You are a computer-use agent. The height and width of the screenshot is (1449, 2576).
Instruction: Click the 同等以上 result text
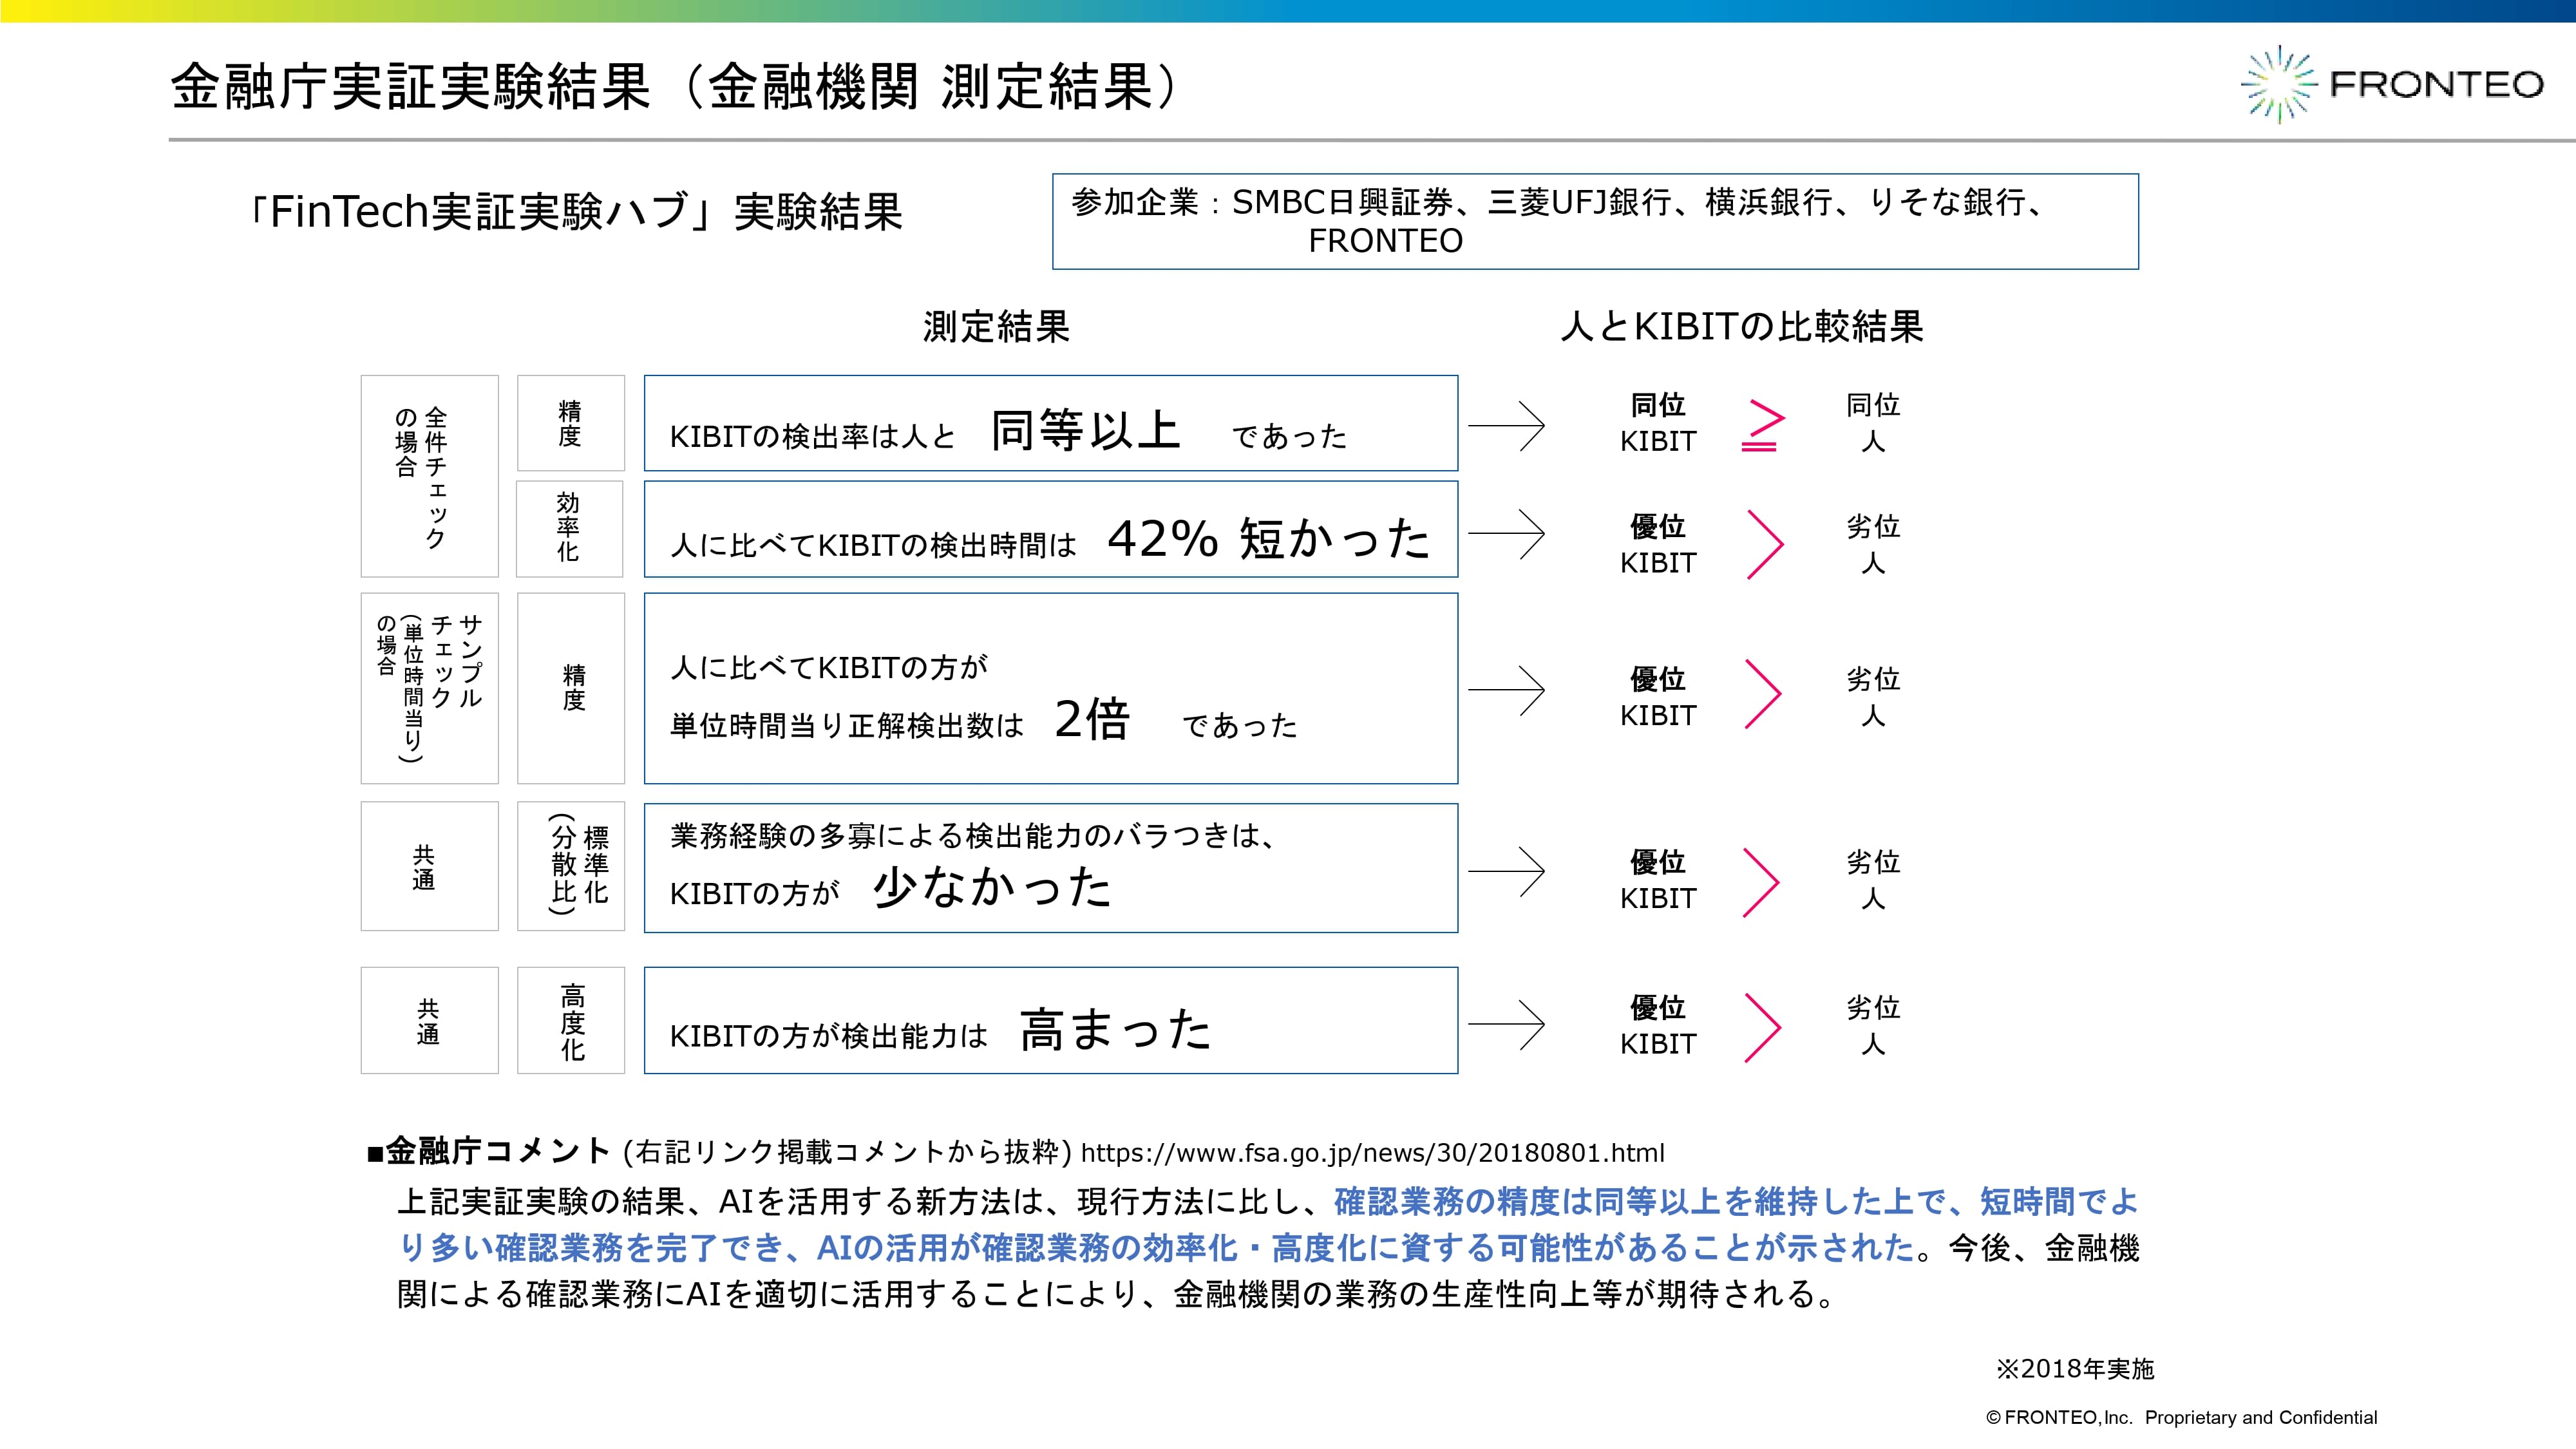(x=1086, y=431)
